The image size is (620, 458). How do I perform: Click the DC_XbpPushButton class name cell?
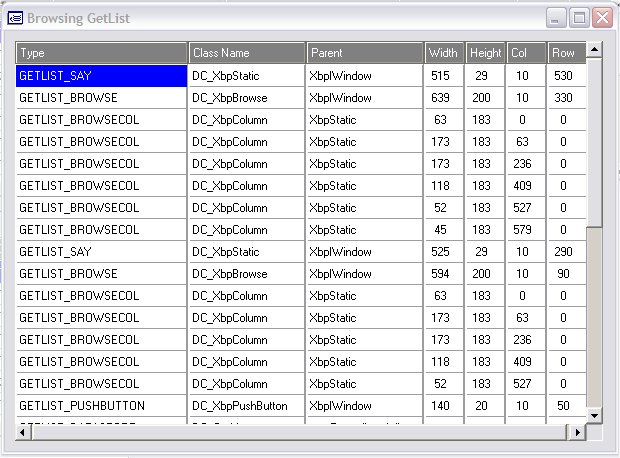(247, 406)
